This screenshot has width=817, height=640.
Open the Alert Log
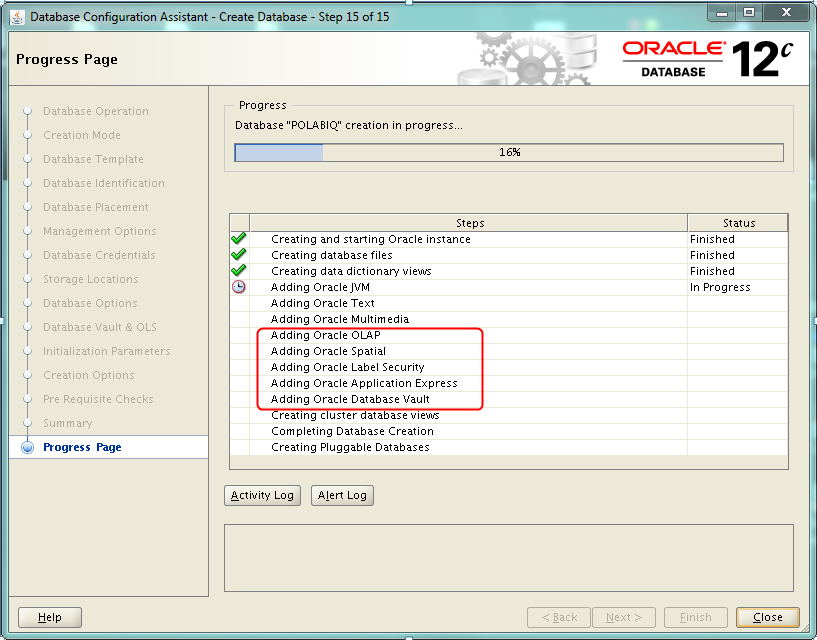pyautogui.click(x=342, y=495)
